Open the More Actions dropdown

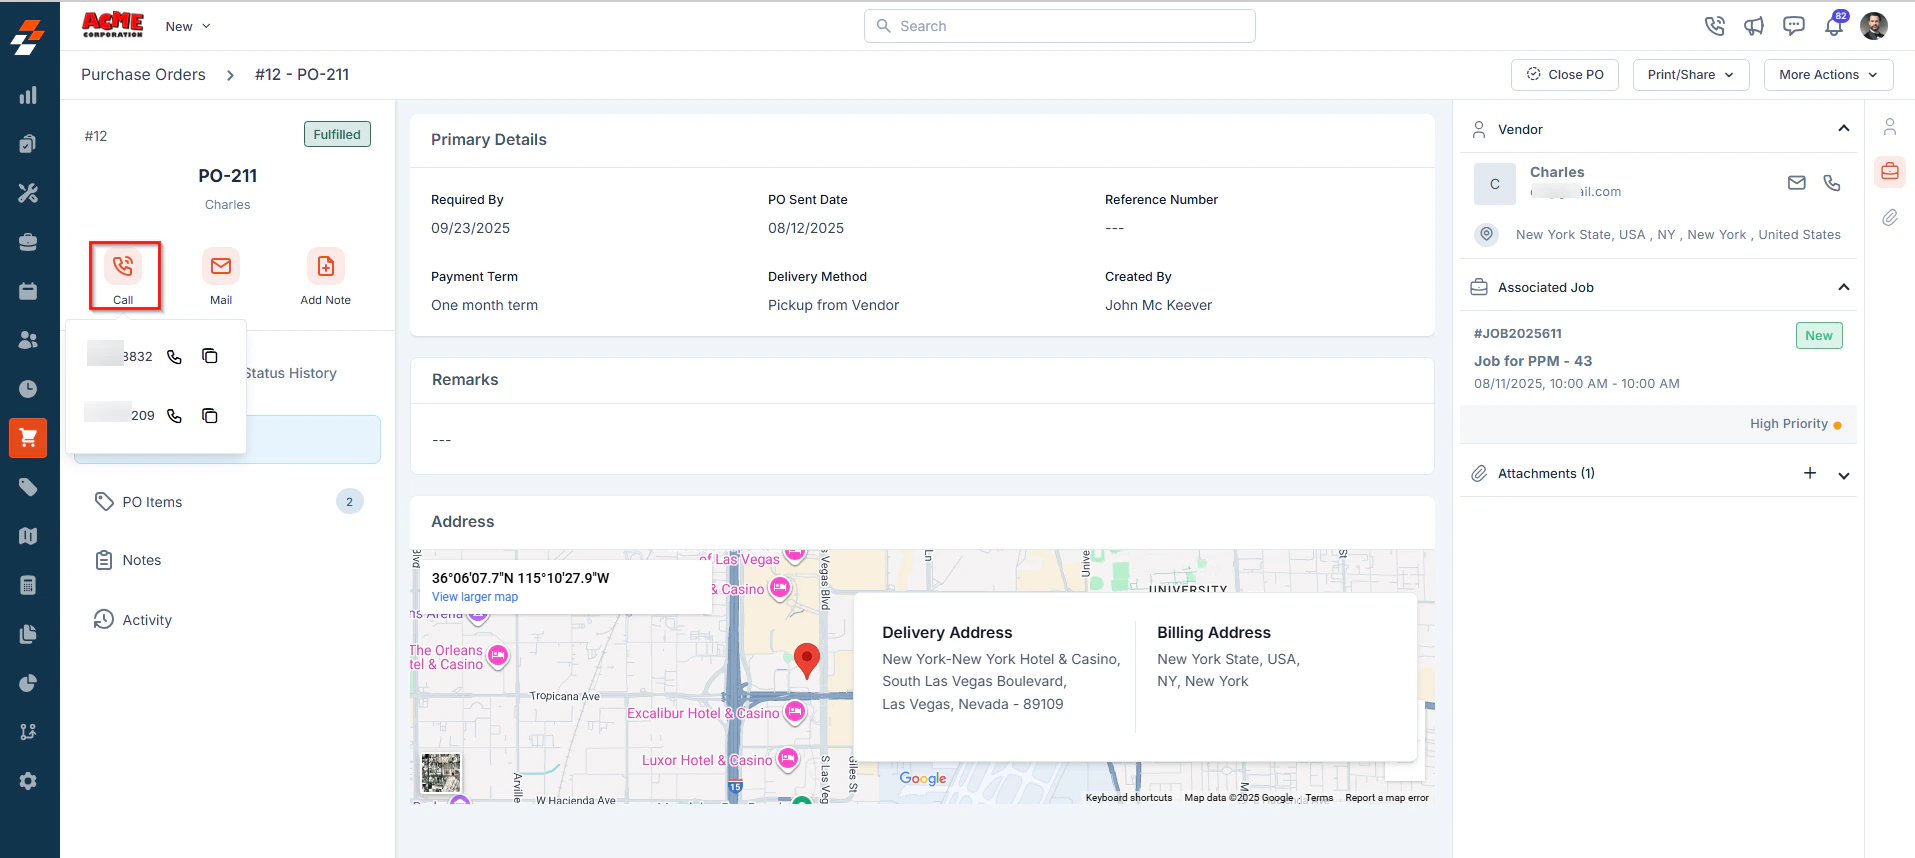[x=1828, y=75]
